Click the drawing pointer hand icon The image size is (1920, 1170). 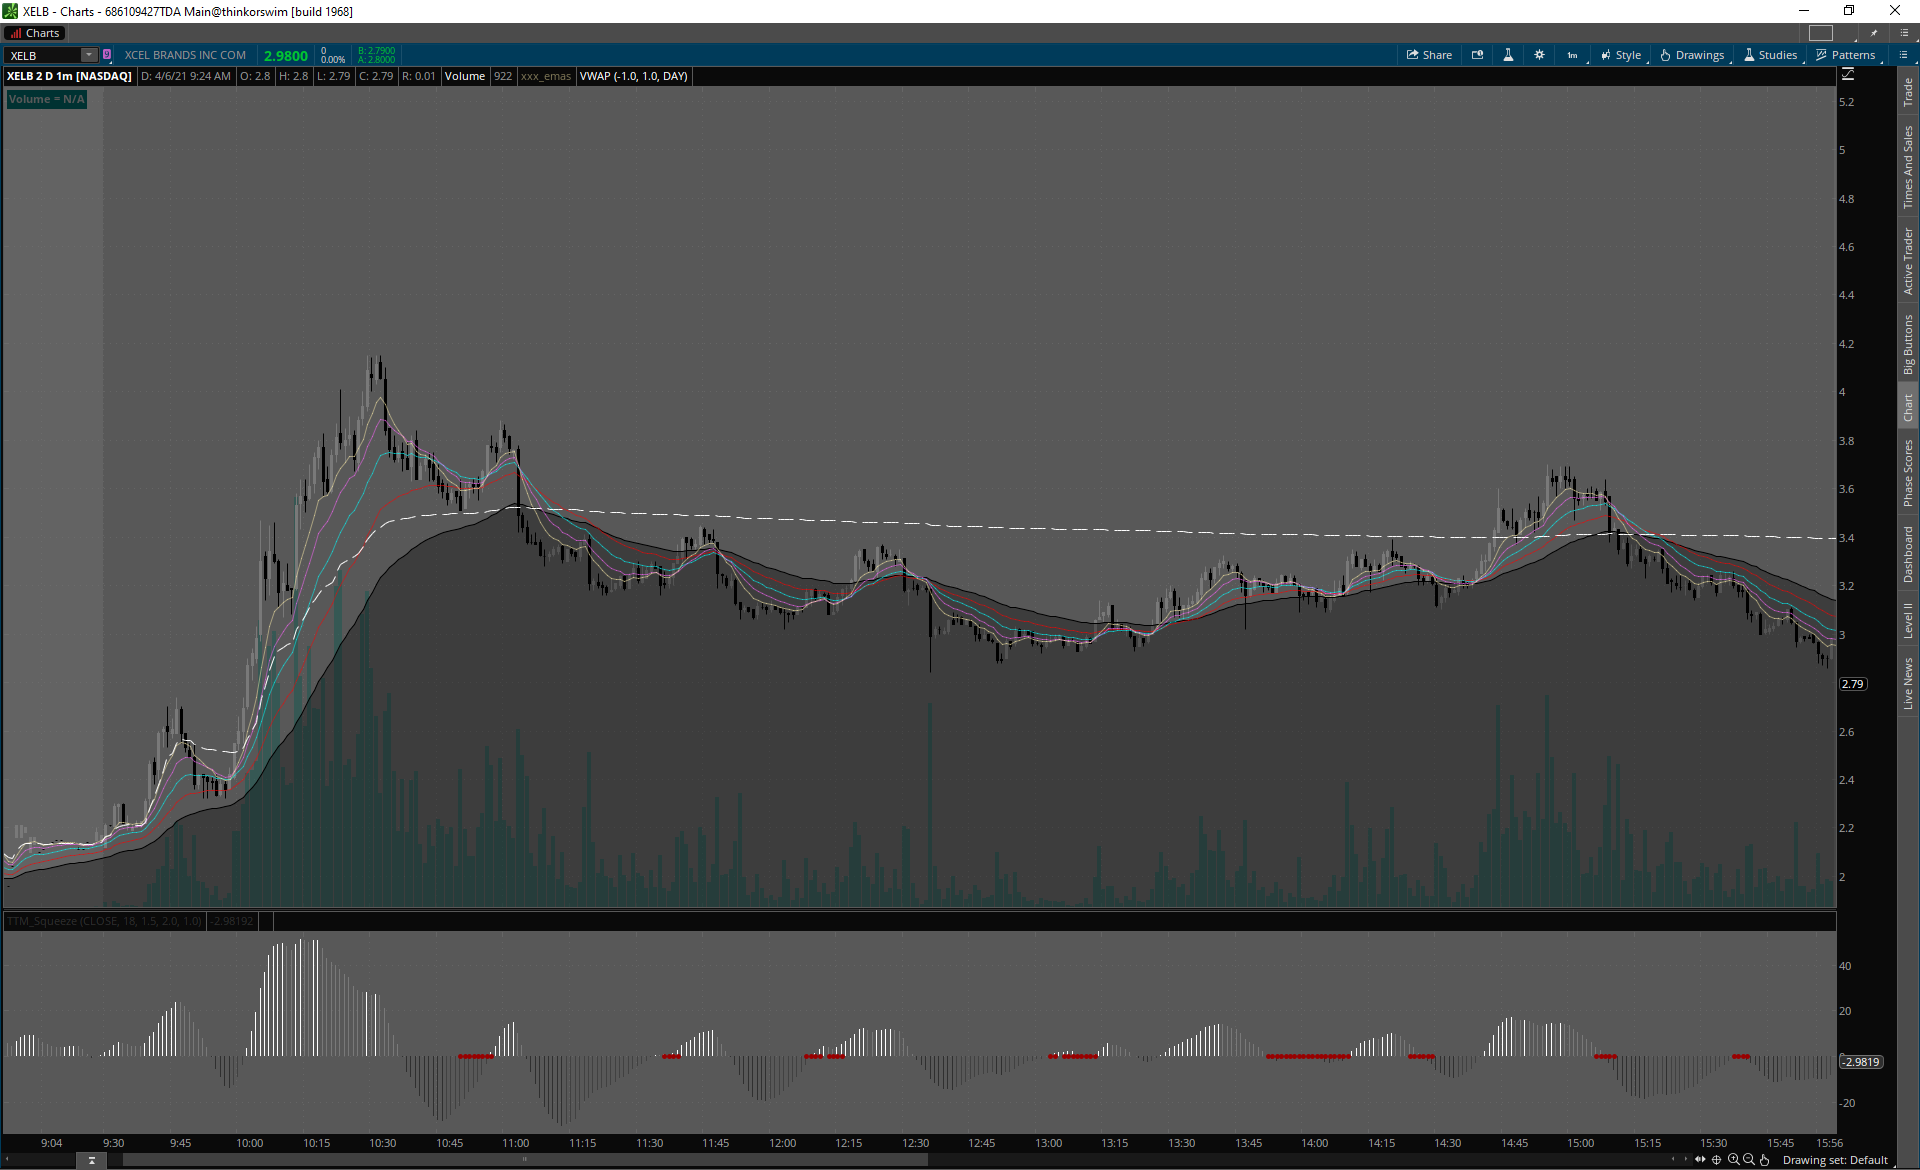pyautogui.click(x=1764, y=1160)
